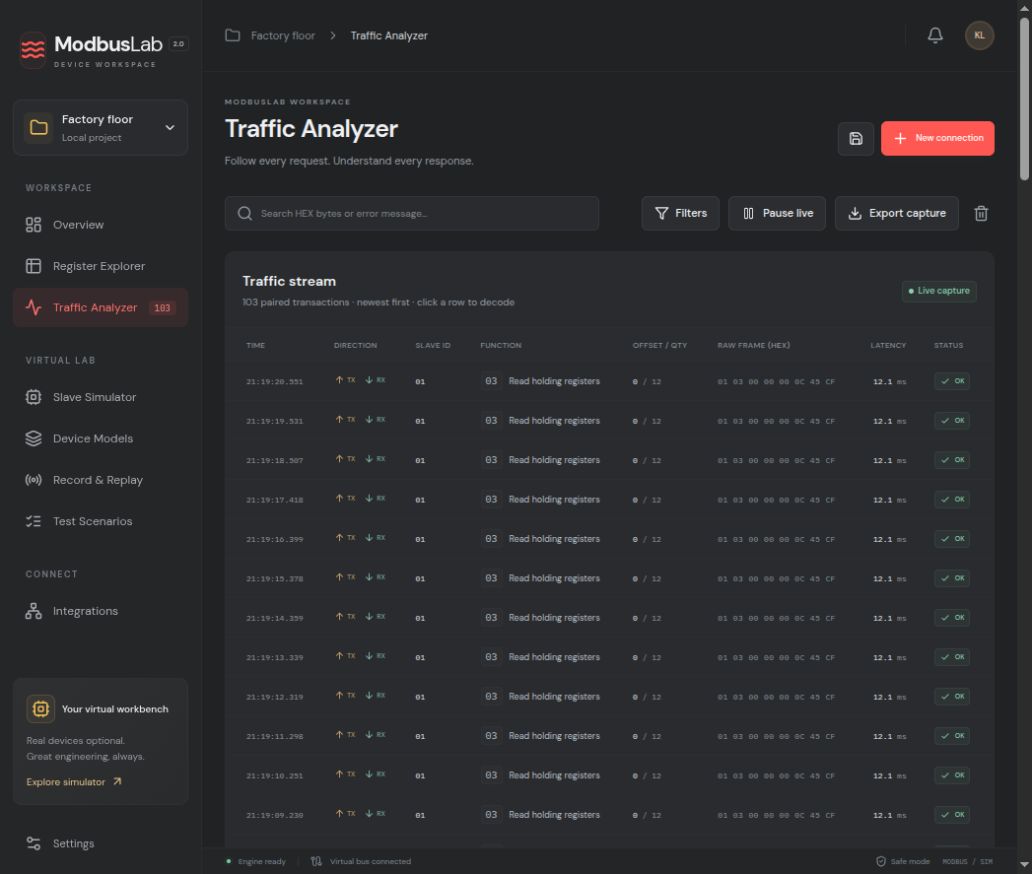The height and width of the screenshot is (874, 1032).
Task: Sort by the TIME column header
Action: (x=255, y=346)
